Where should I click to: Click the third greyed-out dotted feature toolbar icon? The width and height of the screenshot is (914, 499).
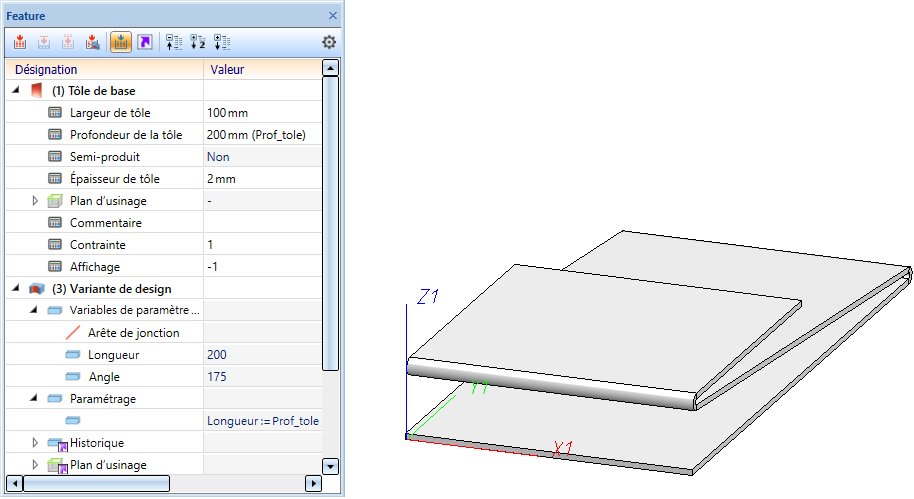click(68, 42)
